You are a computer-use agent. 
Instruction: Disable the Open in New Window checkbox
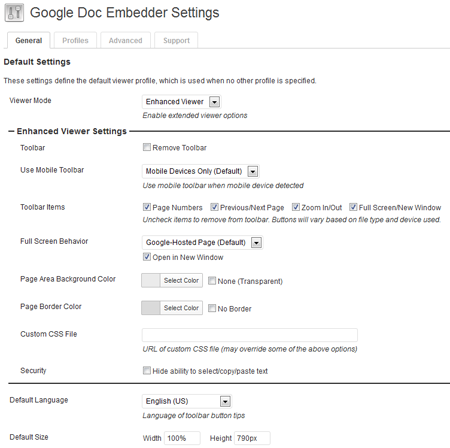pos(147,257)
